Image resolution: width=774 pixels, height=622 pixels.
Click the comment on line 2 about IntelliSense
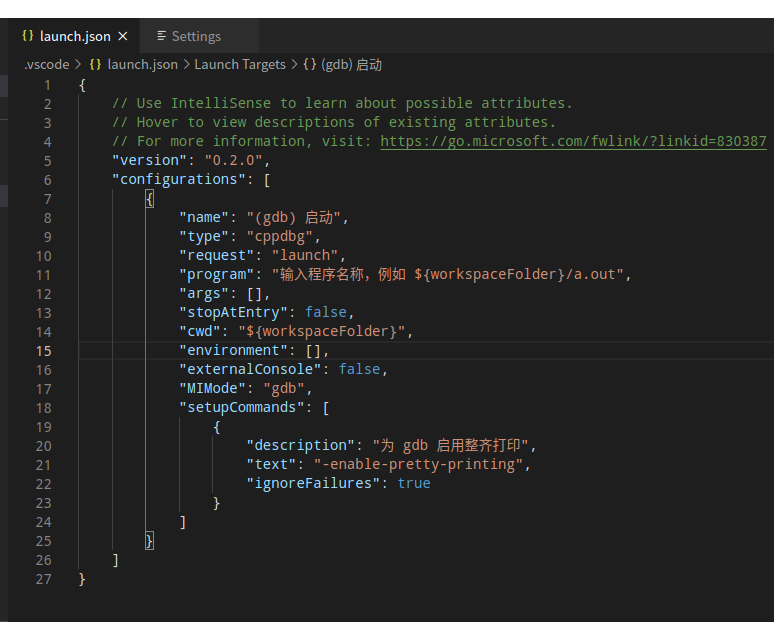click(x=342, y=104)
